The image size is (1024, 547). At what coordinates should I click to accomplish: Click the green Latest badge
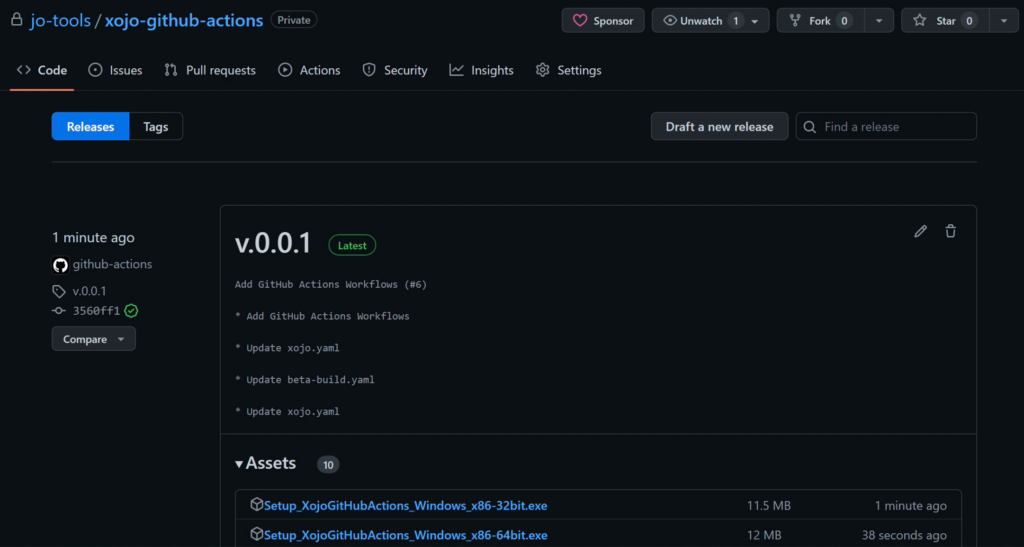pyautogui.click(x=352, y=245)
